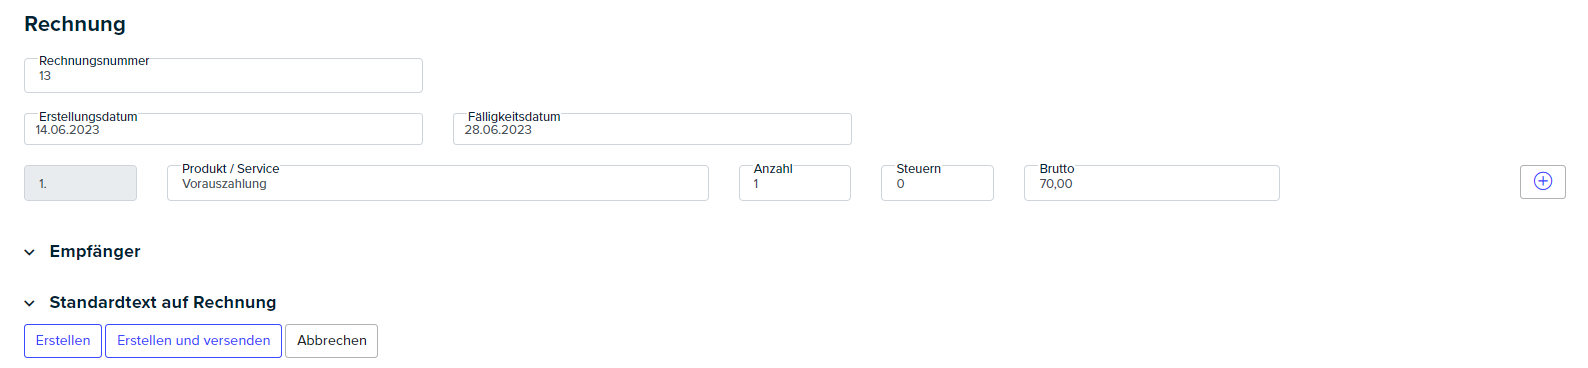The image size is (1588, 368).
Task: Add a new line item with plus icon
Action: [x=1542, y=182]
